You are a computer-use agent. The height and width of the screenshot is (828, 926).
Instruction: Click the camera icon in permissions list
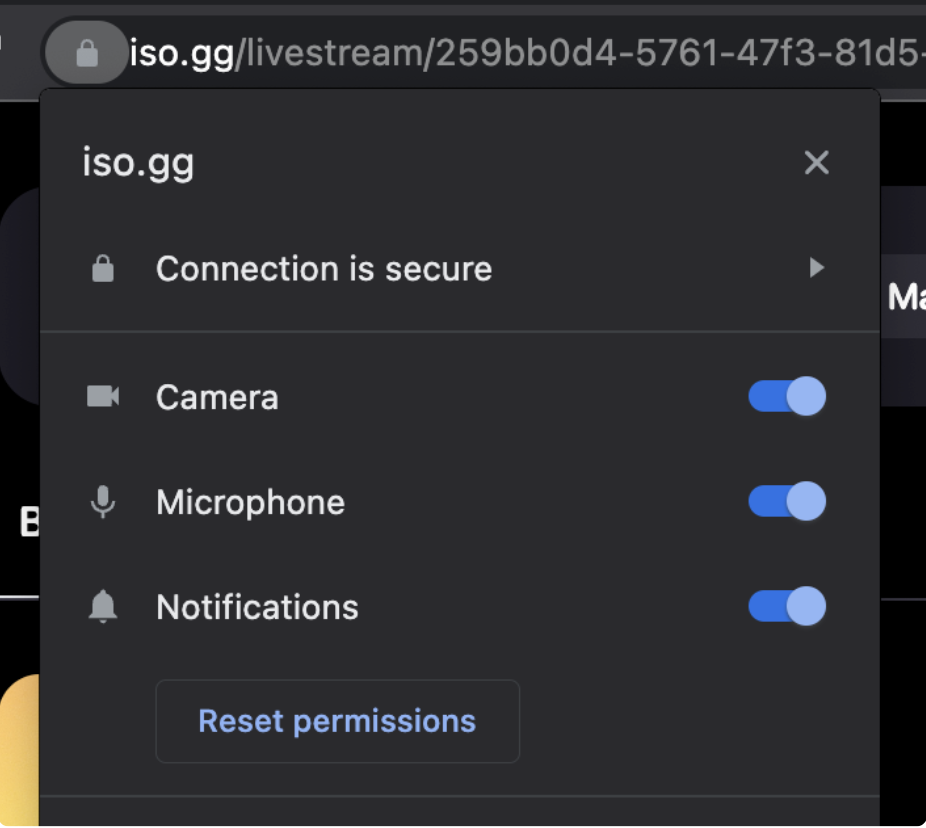click(103, 397)
